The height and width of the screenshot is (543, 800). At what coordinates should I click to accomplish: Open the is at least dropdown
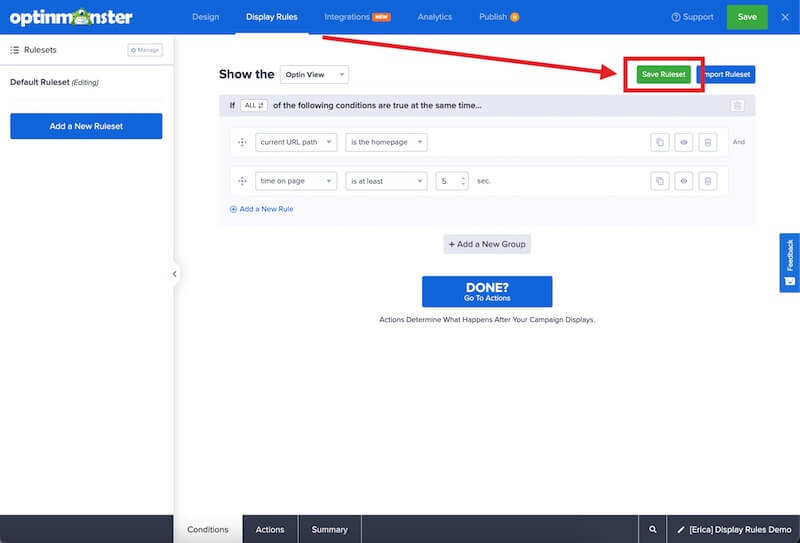(x=386, y=181)
